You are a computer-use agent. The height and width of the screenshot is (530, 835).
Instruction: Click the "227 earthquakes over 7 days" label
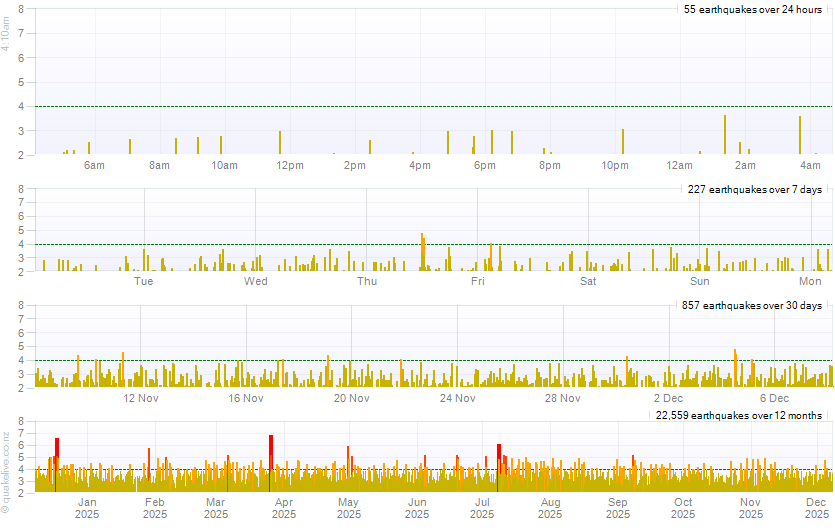(755, 189)
